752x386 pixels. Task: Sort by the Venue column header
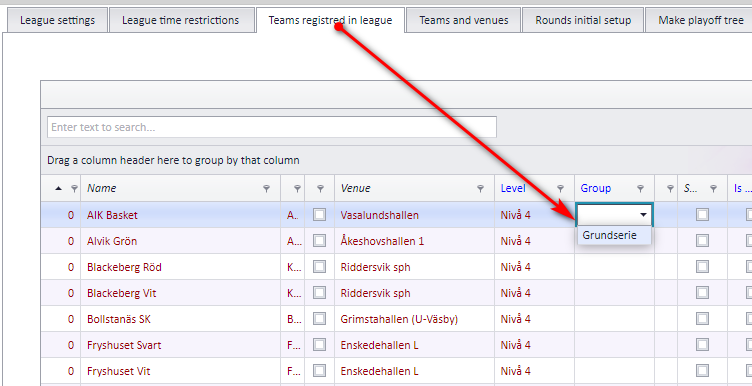[415, 188]
